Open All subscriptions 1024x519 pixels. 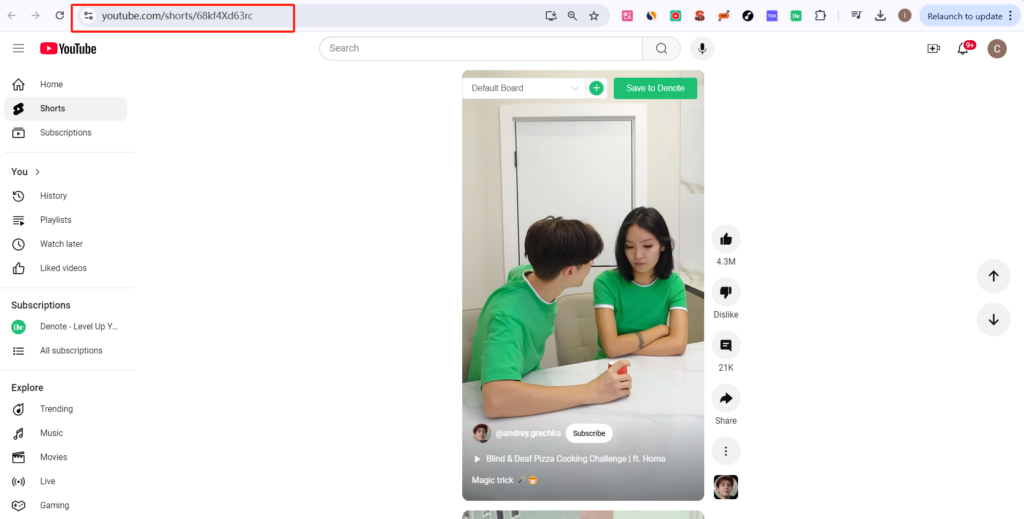pyautogui.click(x=65, y=351)
